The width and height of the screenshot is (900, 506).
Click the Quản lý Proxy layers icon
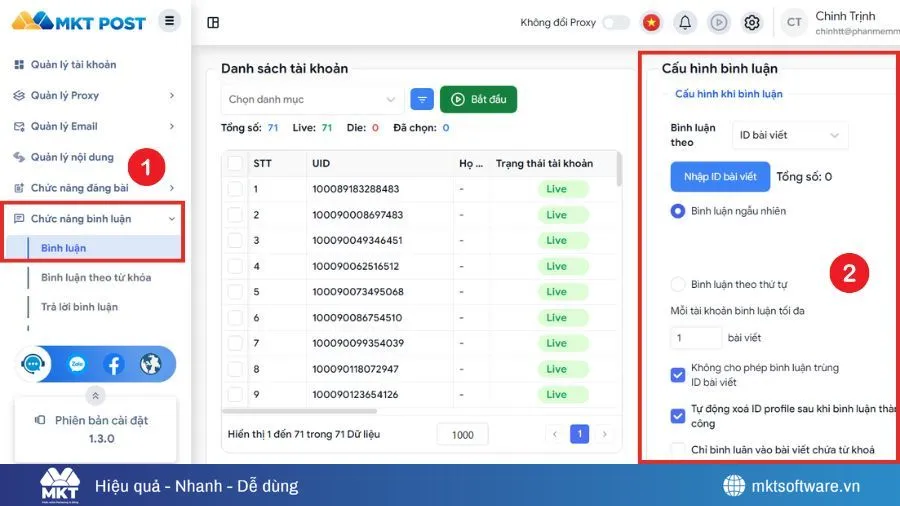click(x=19, y=95)
